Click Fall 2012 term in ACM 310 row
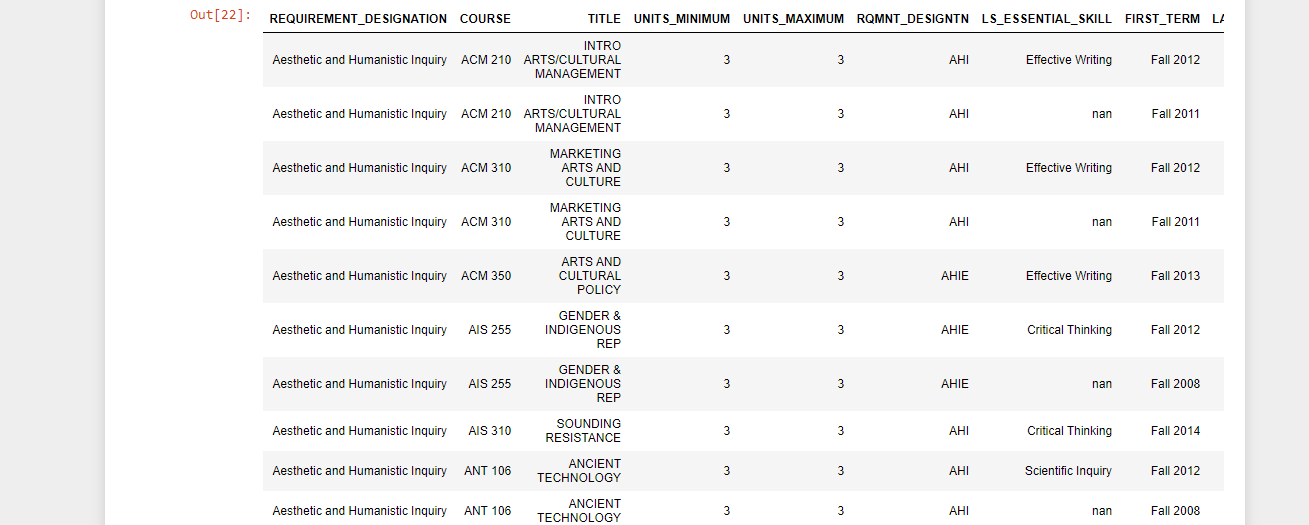Viewport: 1309px width, 525px height. pyautogui.click(x=1175, y=168)
